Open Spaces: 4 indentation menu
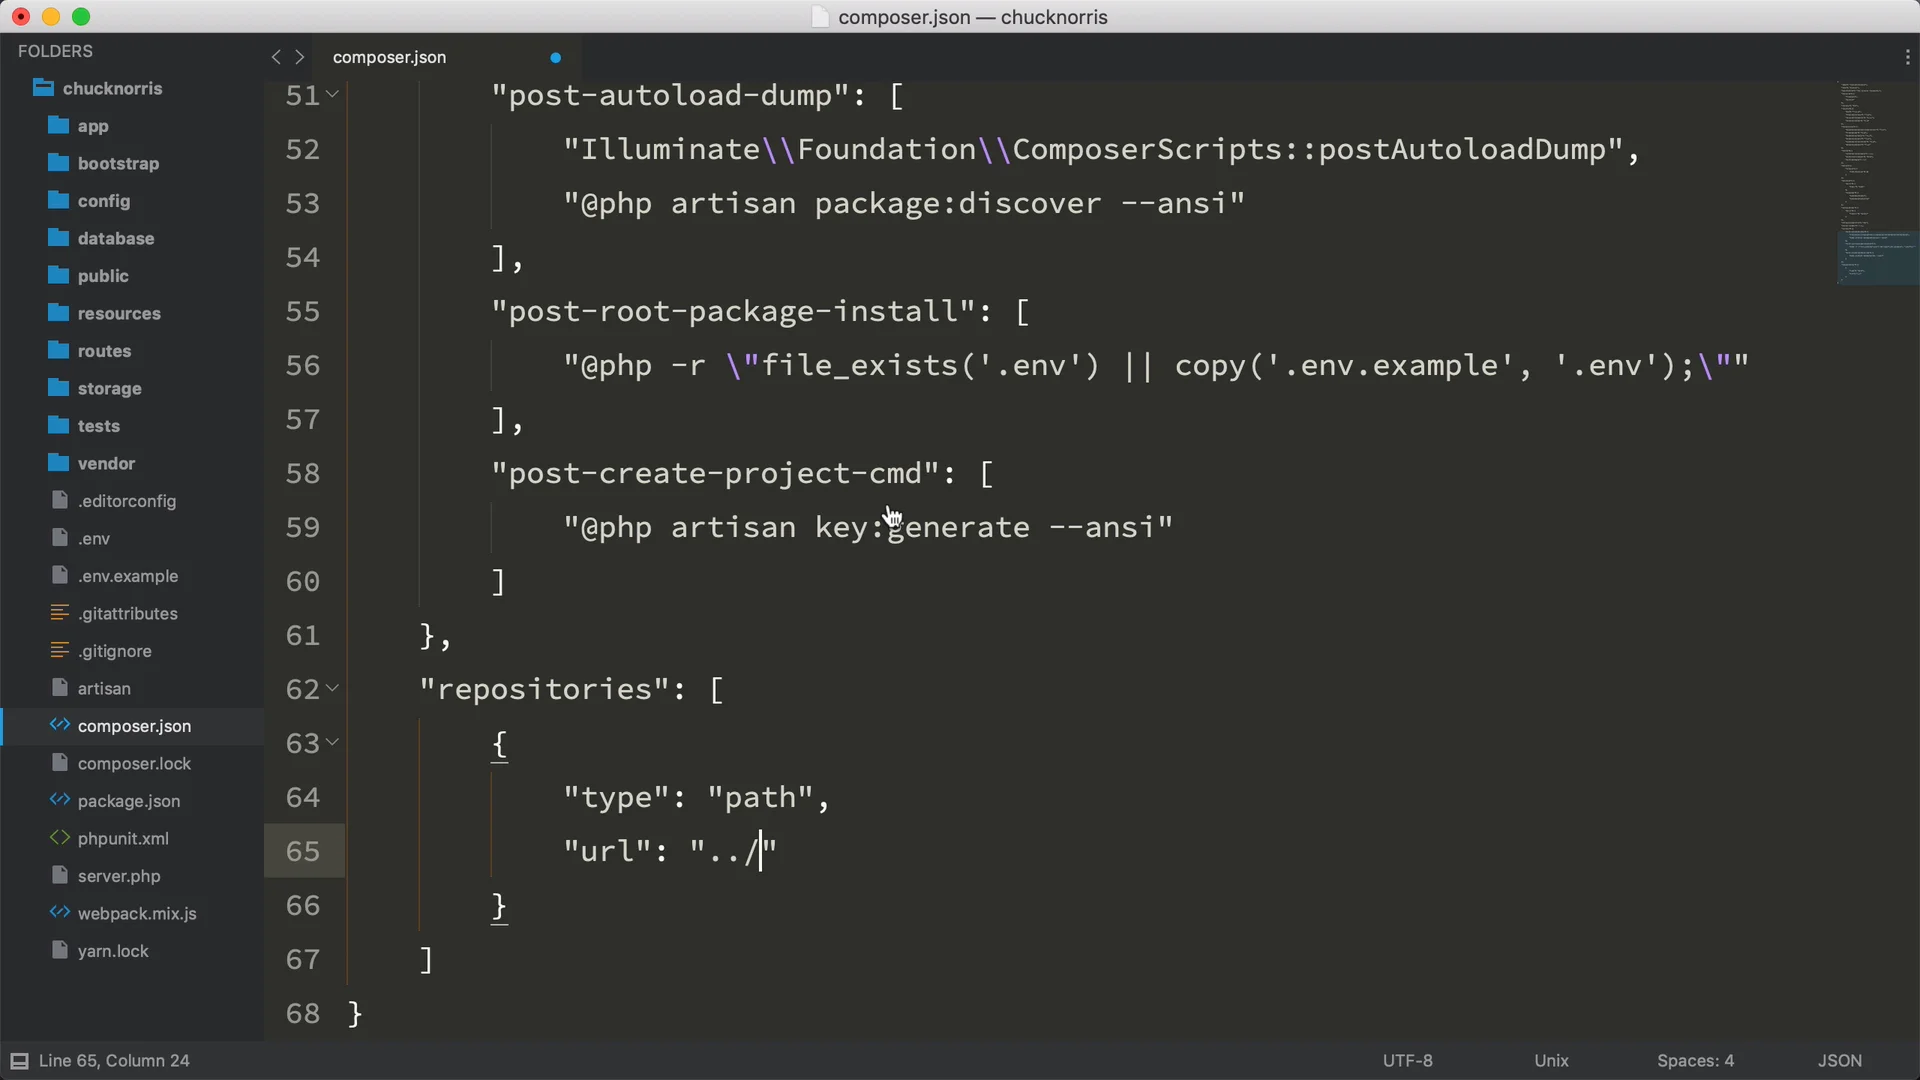The image size is (1920, 1080). [1695, 1061]
